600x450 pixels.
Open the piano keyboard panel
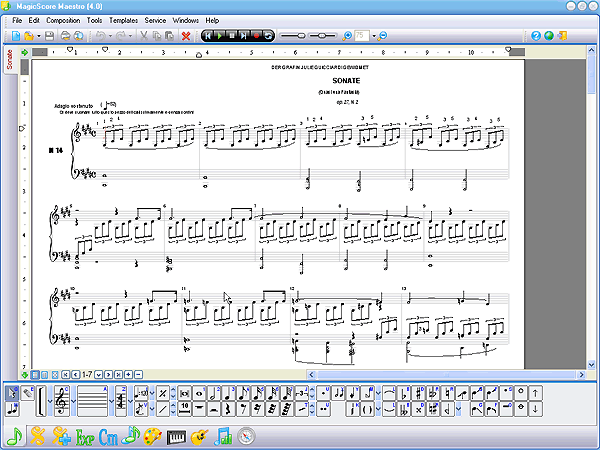(176, 436)
